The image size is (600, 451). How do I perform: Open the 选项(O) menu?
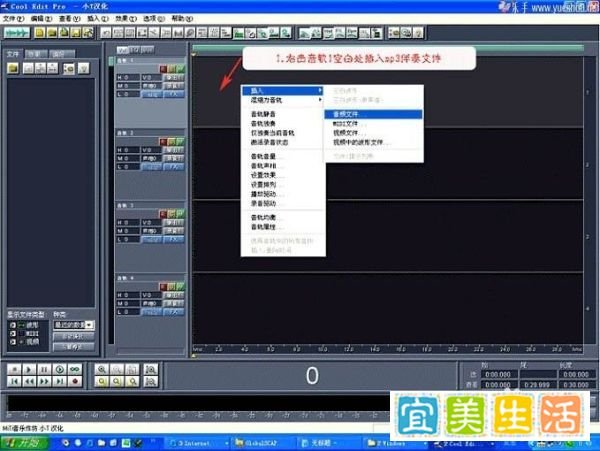coord(154,18)
